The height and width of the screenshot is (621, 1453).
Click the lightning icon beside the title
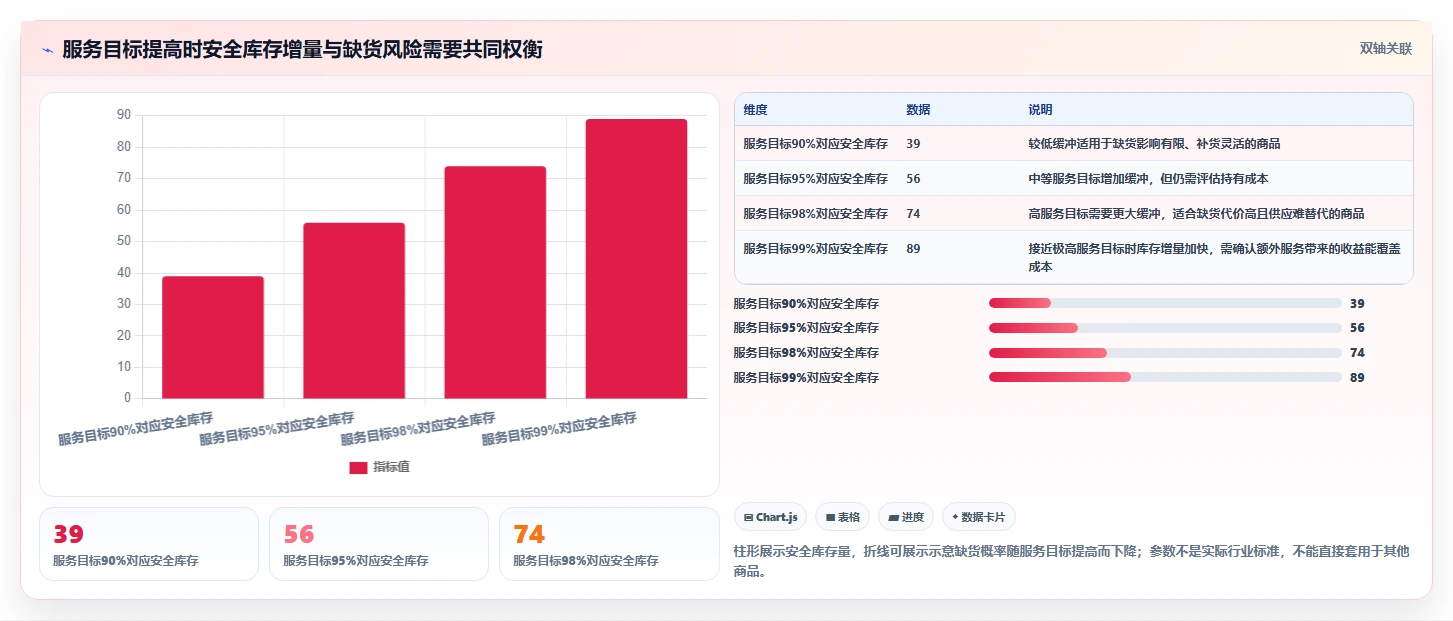tap(47, 49)
